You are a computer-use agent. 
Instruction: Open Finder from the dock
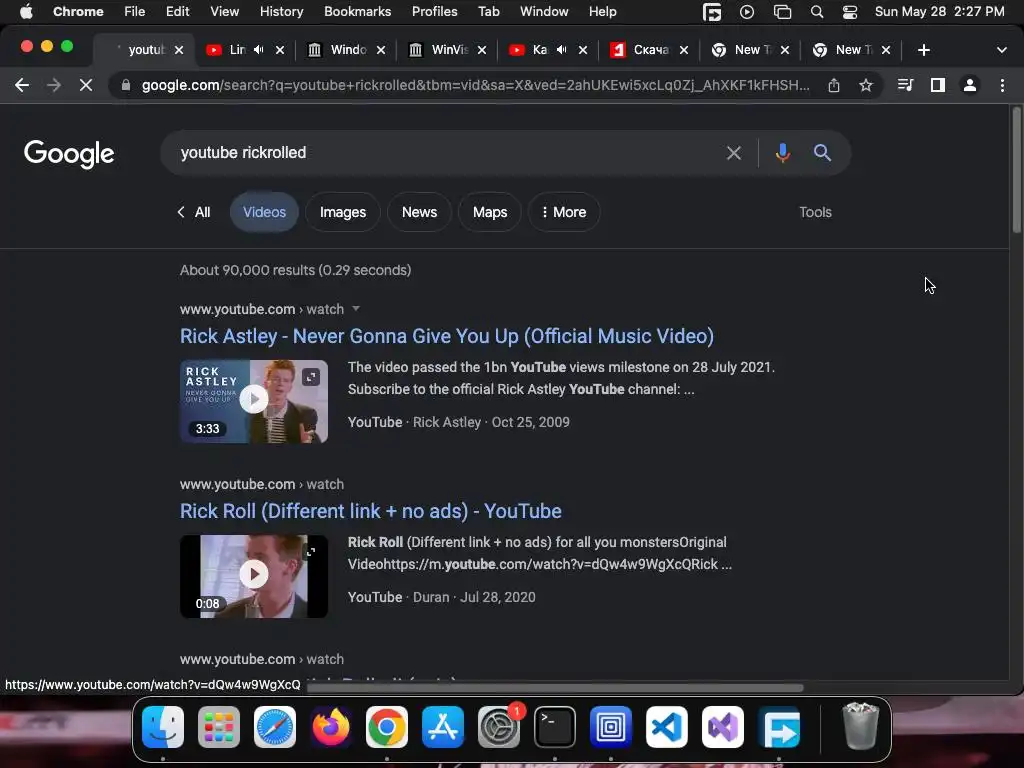(x=163, y=726)
